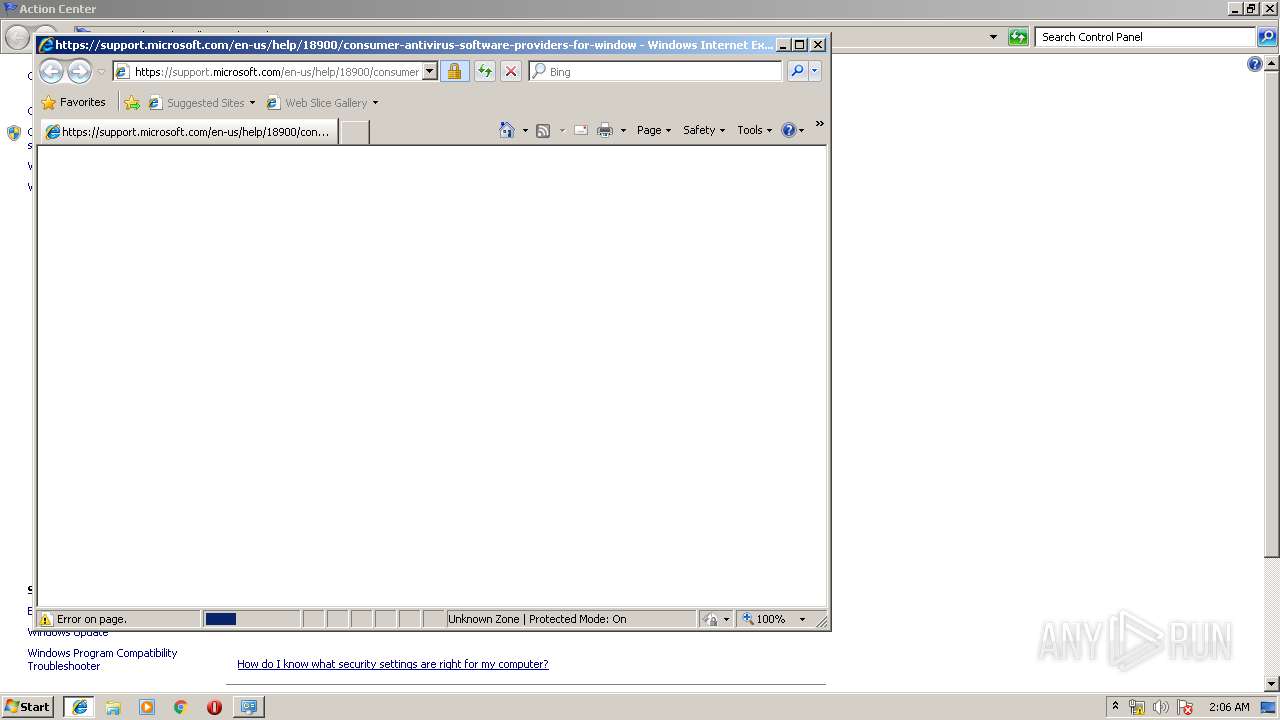Expand the Print options dropdown arrow
The height and width of the screenshot is (720, 1280).
click(x=623, y=131)
